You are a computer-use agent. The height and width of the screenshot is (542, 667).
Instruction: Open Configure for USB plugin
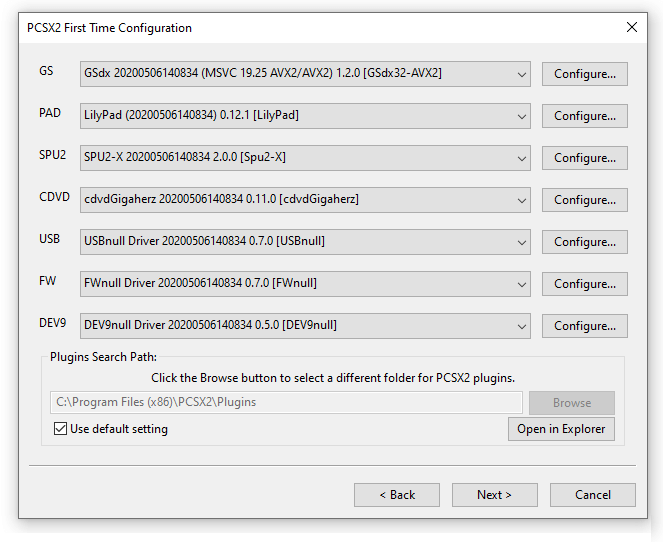(x=584, y=242)
